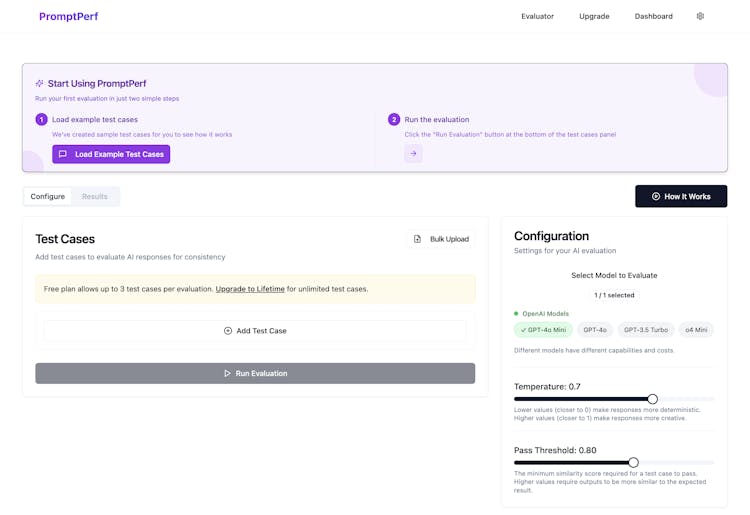
Task: Select the GPT-4o model chip
Action: pyautogui.click(x=595, y=330)
